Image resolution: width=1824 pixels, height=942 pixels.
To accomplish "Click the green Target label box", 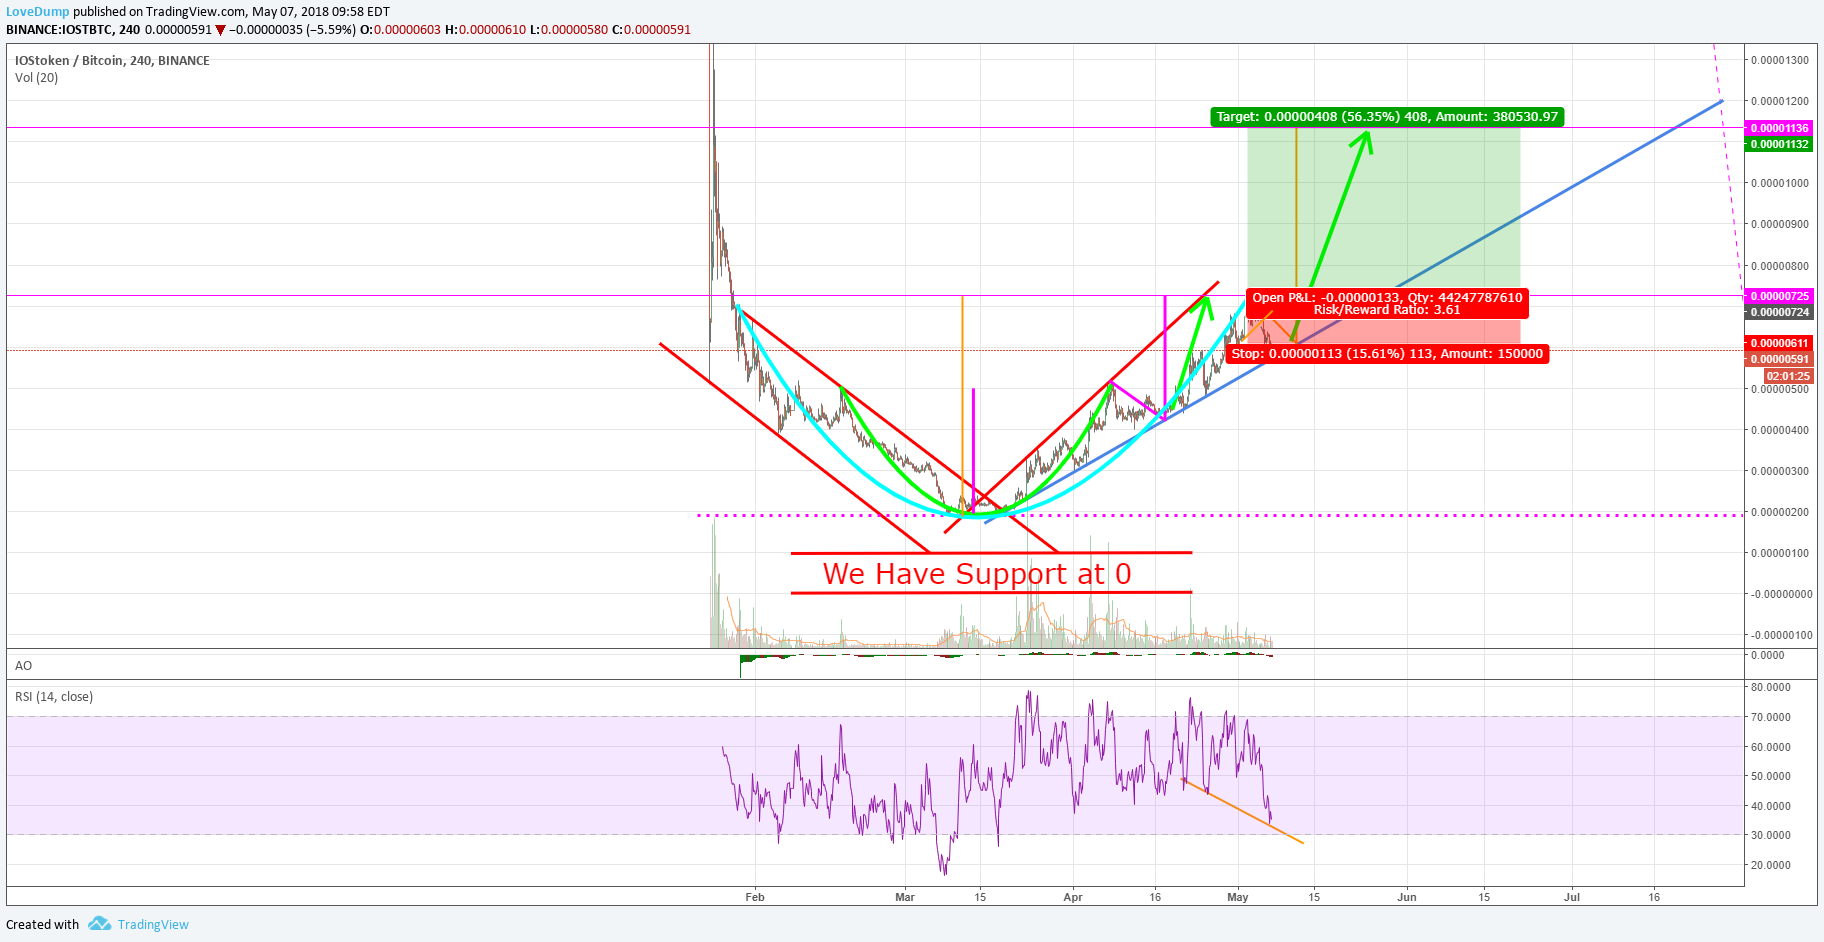I will click(x=1387, y=117).
